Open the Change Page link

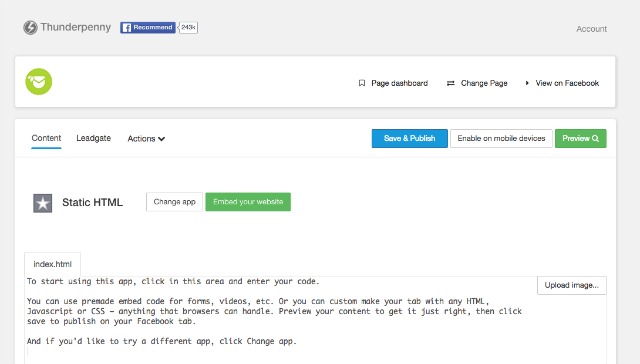484,83
